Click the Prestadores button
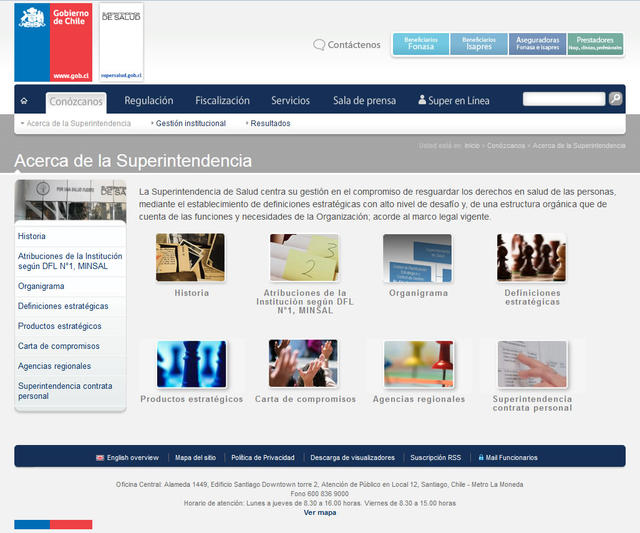 point(595,44)
